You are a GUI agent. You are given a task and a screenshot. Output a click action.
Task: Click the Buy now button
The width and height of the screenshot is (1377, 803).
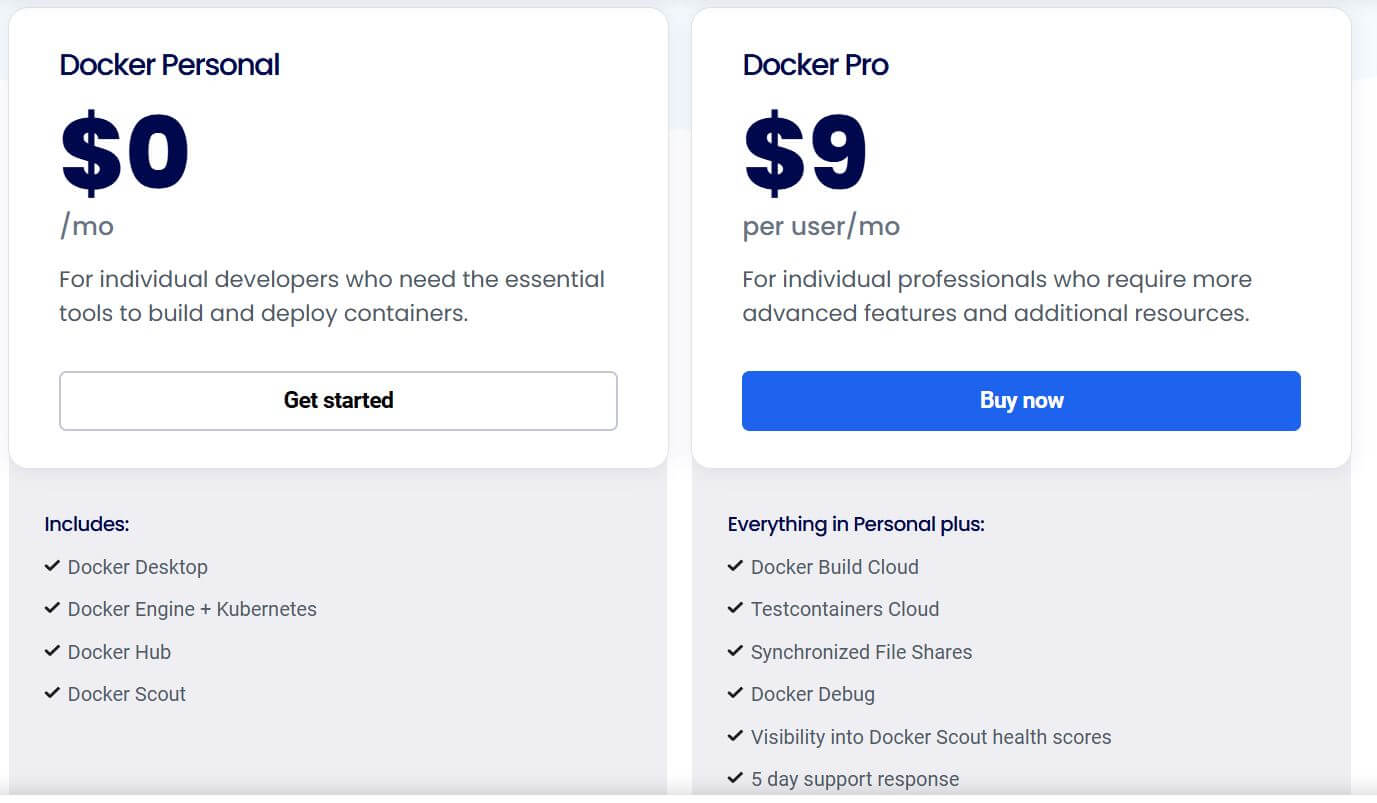1021,401
